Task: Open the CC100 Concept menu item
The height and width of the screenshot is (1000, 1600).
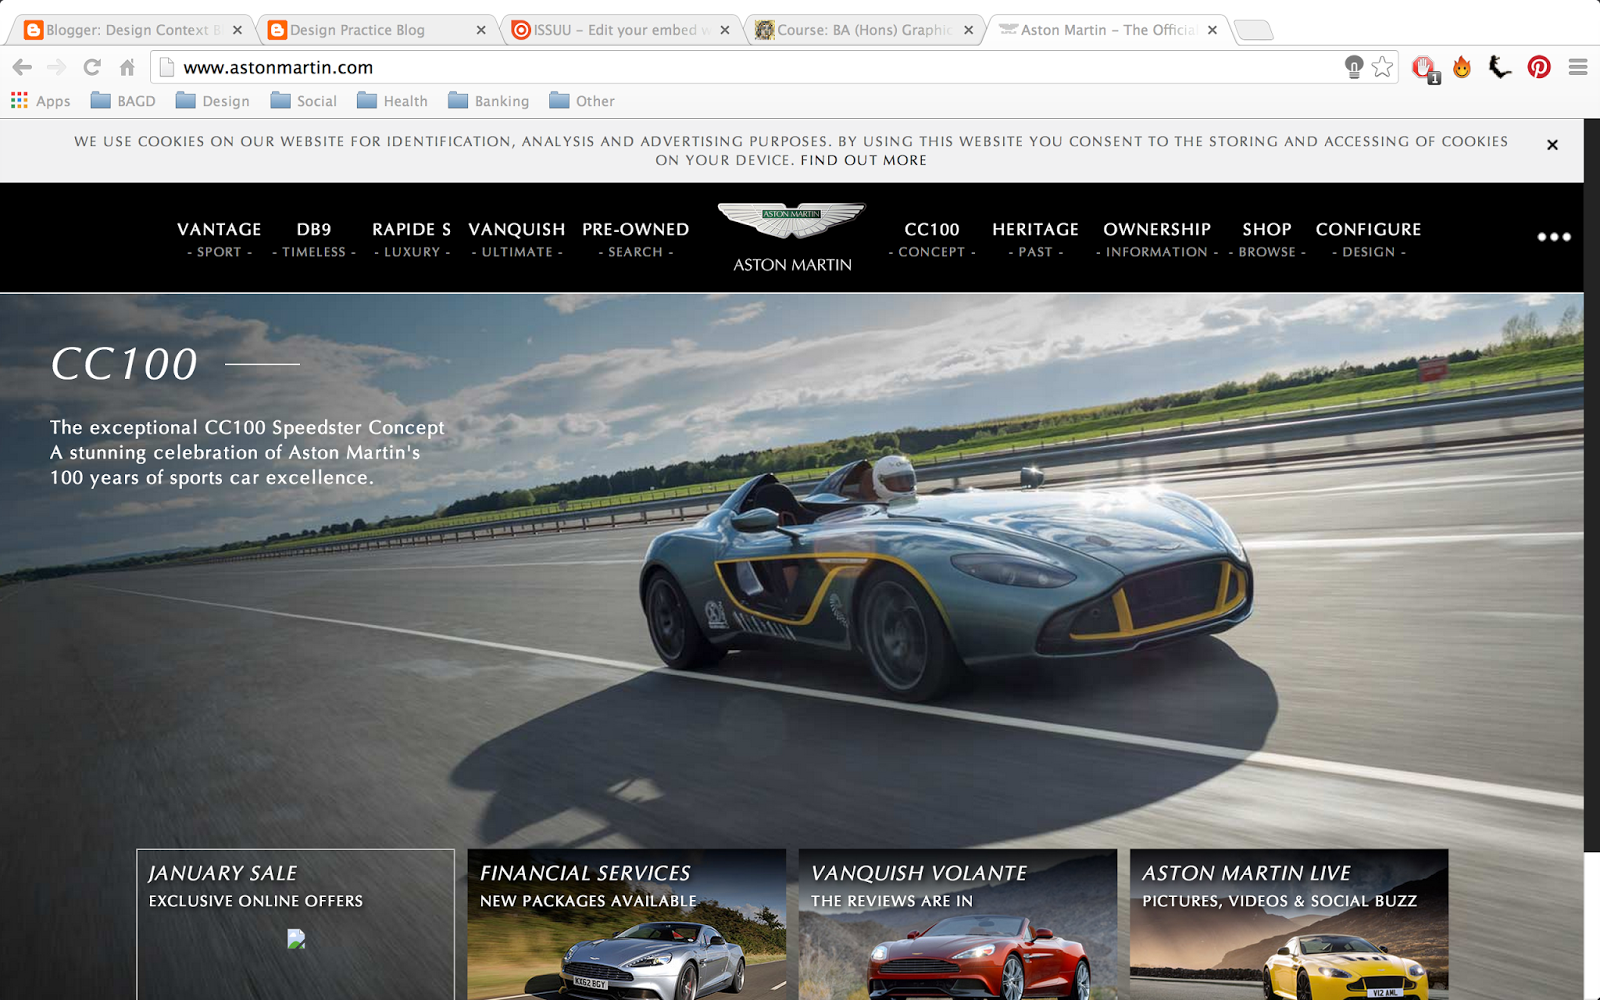Action: tap(932, 239)
